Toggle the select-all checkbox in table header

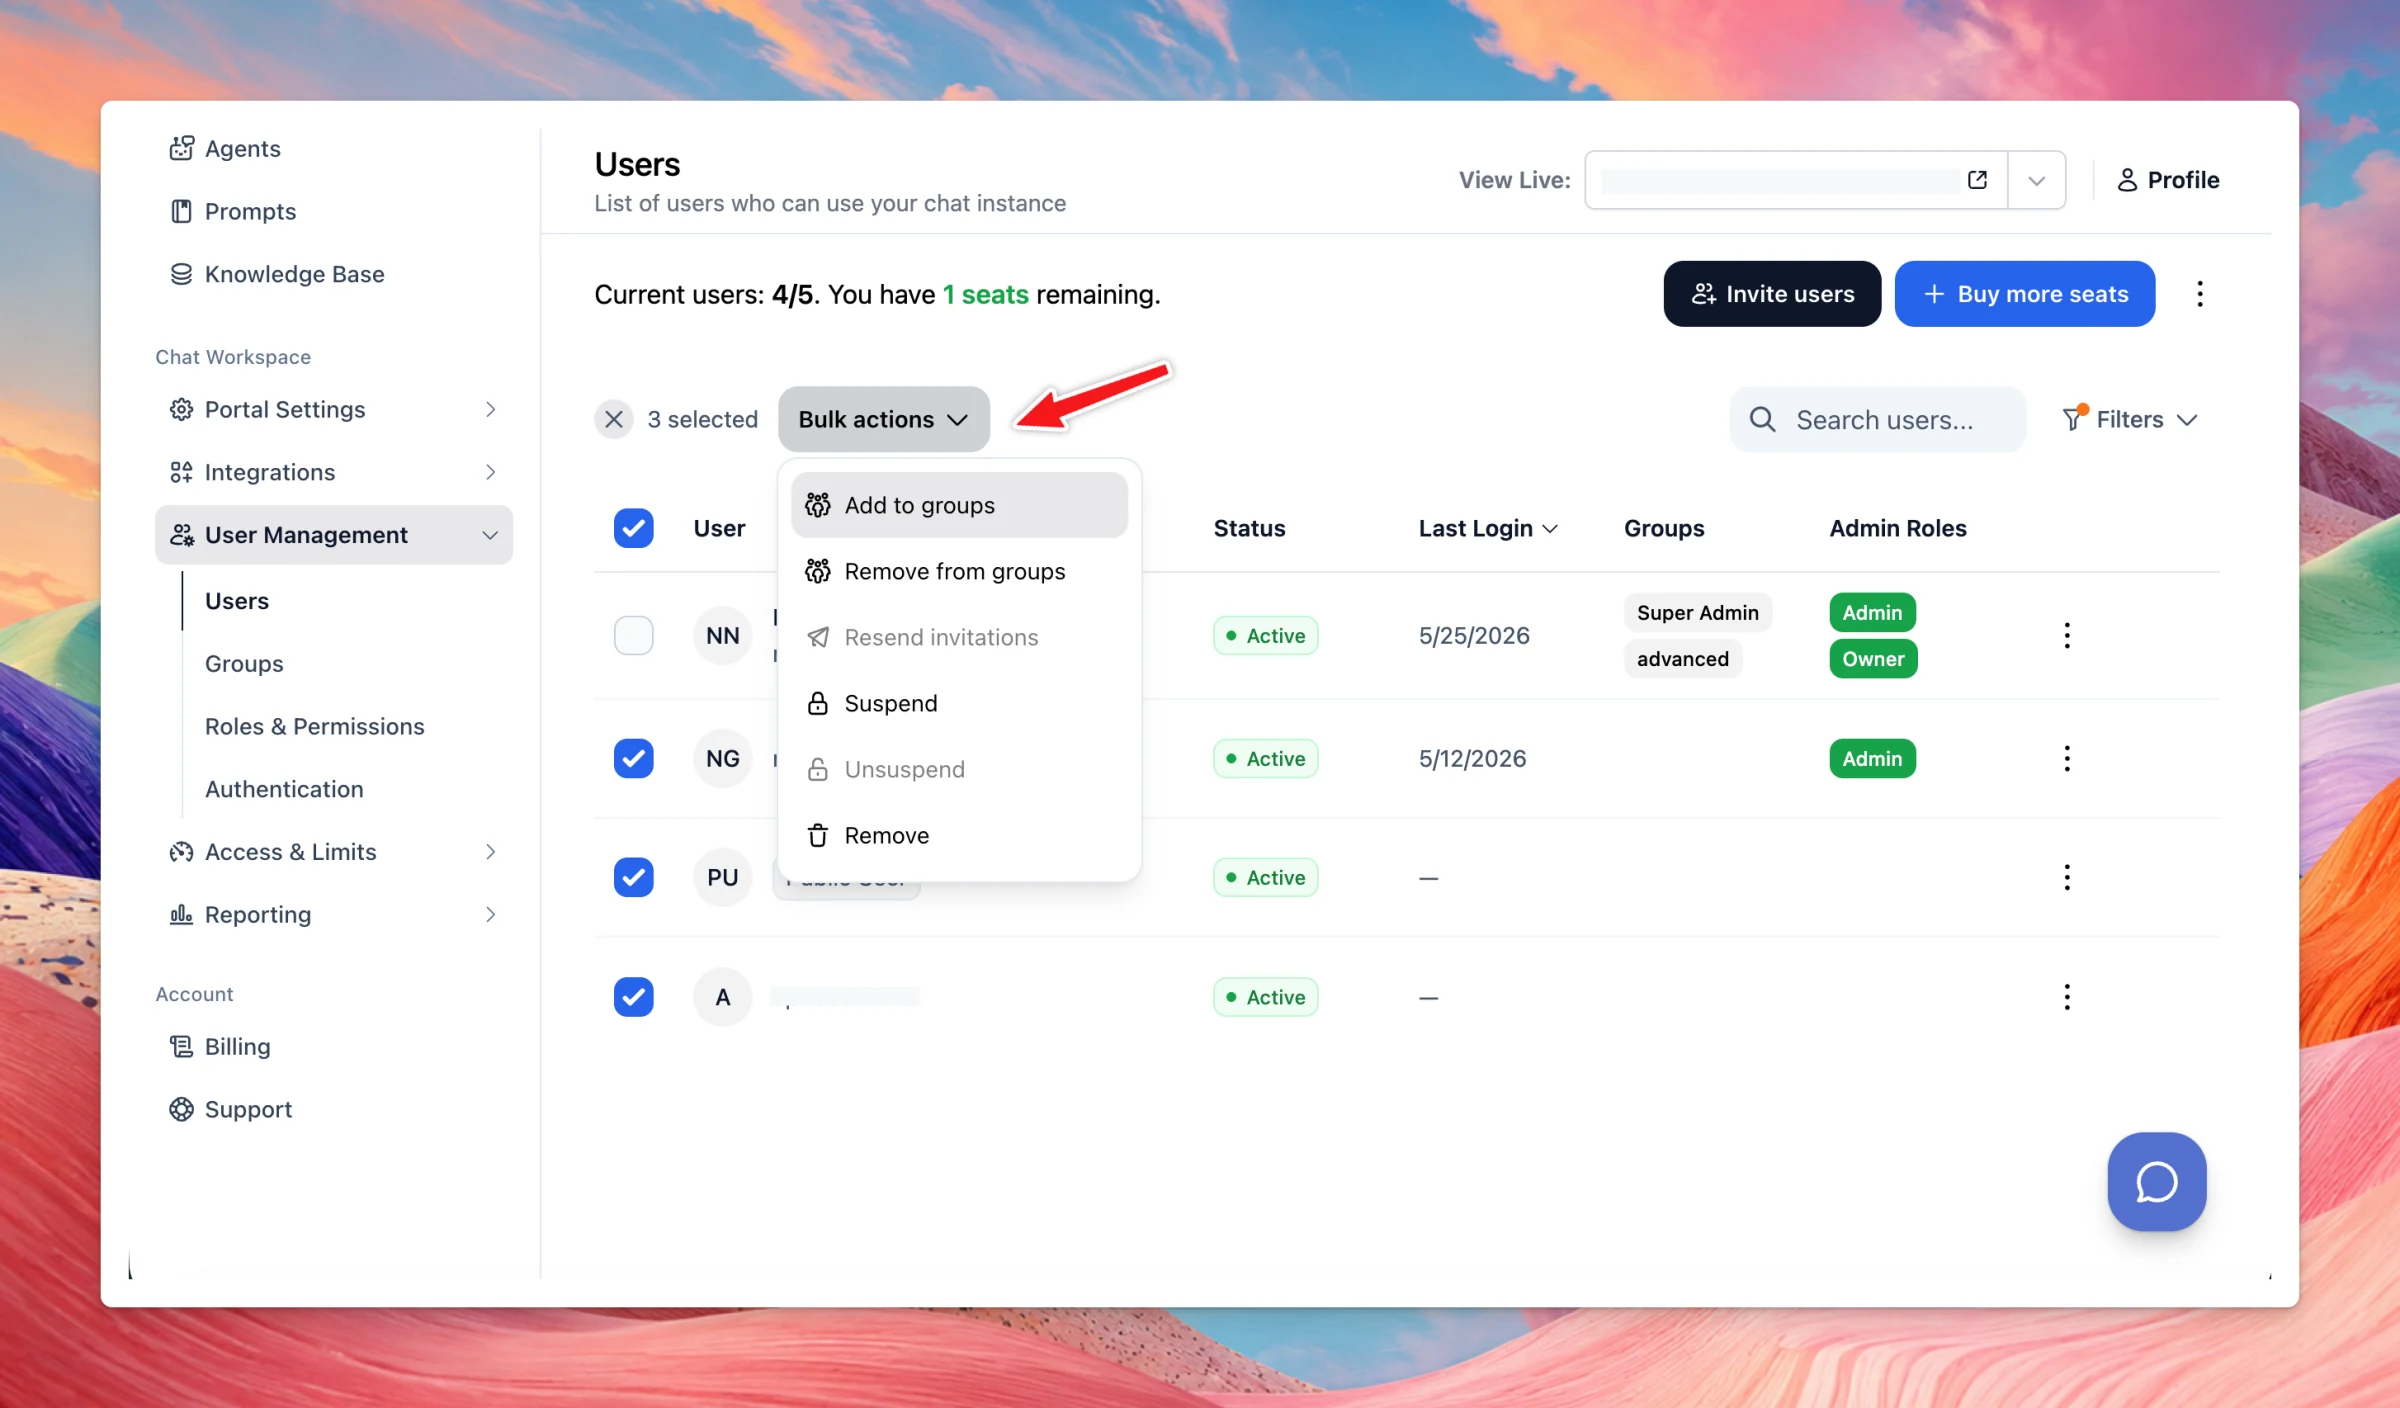click(x=634, y=528)
